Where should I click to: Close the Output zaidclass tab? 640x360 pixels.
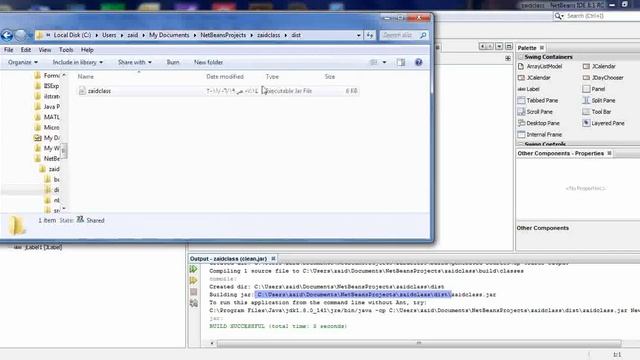273,259
